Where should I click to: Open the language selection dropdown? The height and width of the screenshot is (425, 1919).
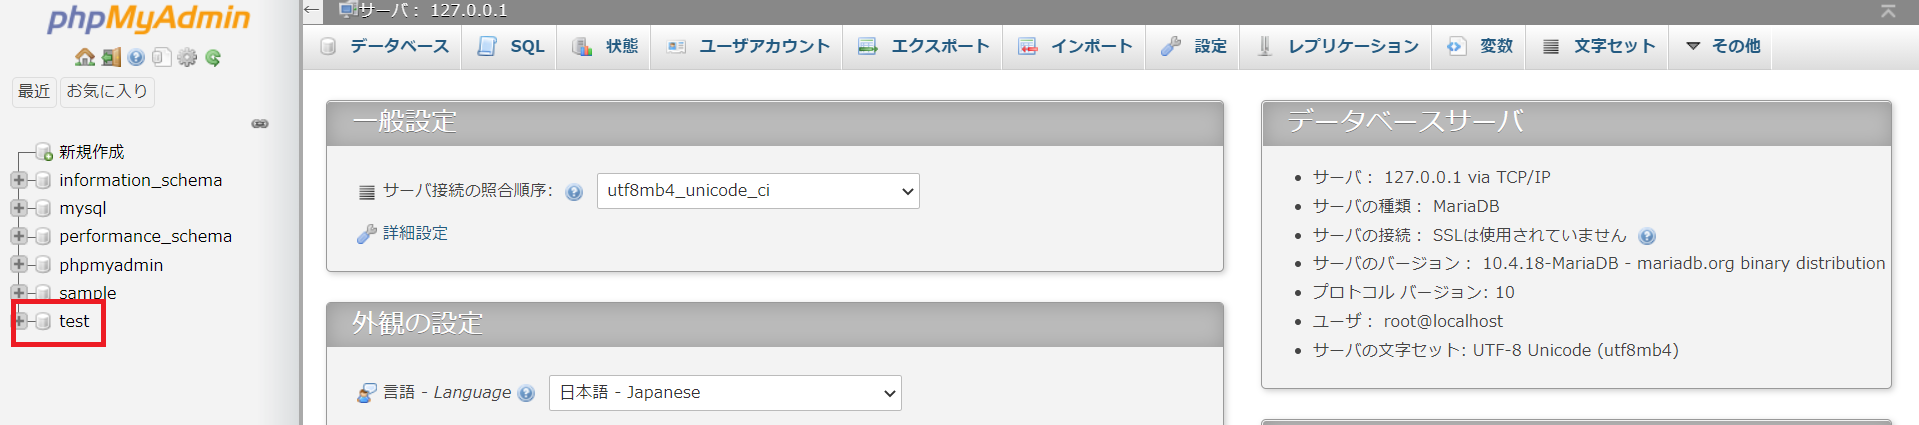pos(725,393)
